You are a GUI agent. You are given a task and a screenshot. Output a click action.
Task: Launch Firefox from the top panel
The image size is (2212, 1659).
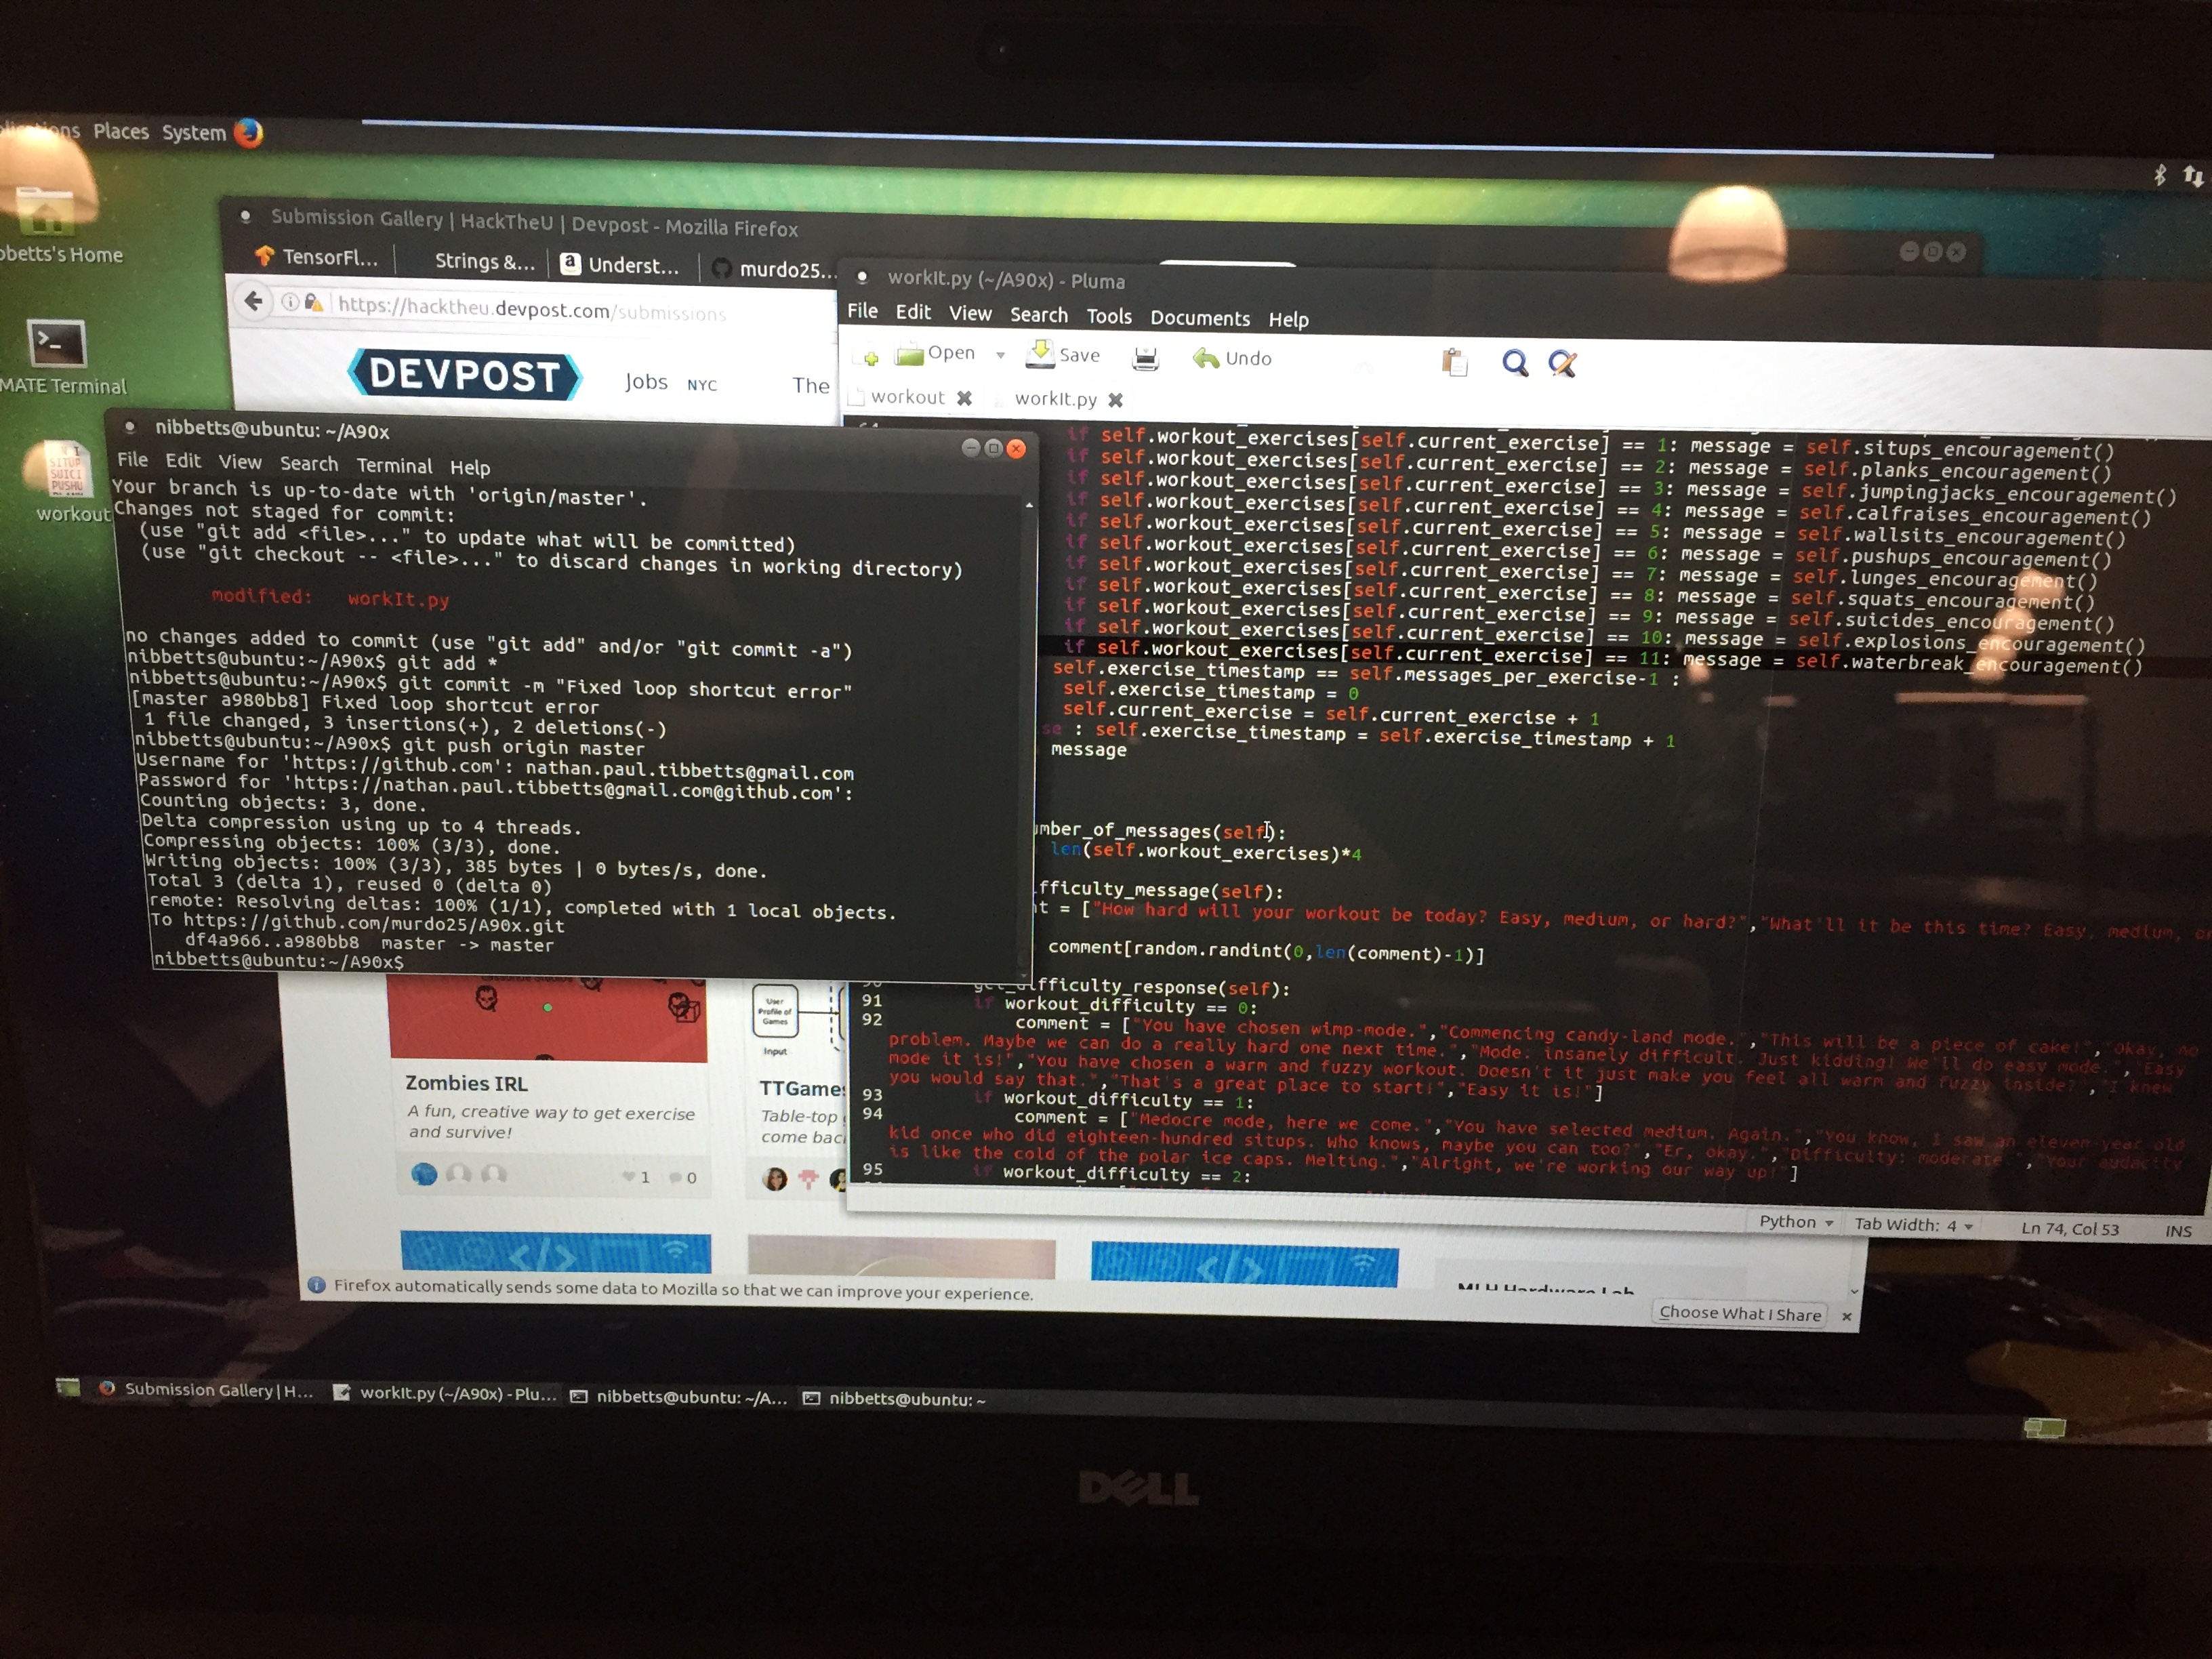[x=248, y=133]
